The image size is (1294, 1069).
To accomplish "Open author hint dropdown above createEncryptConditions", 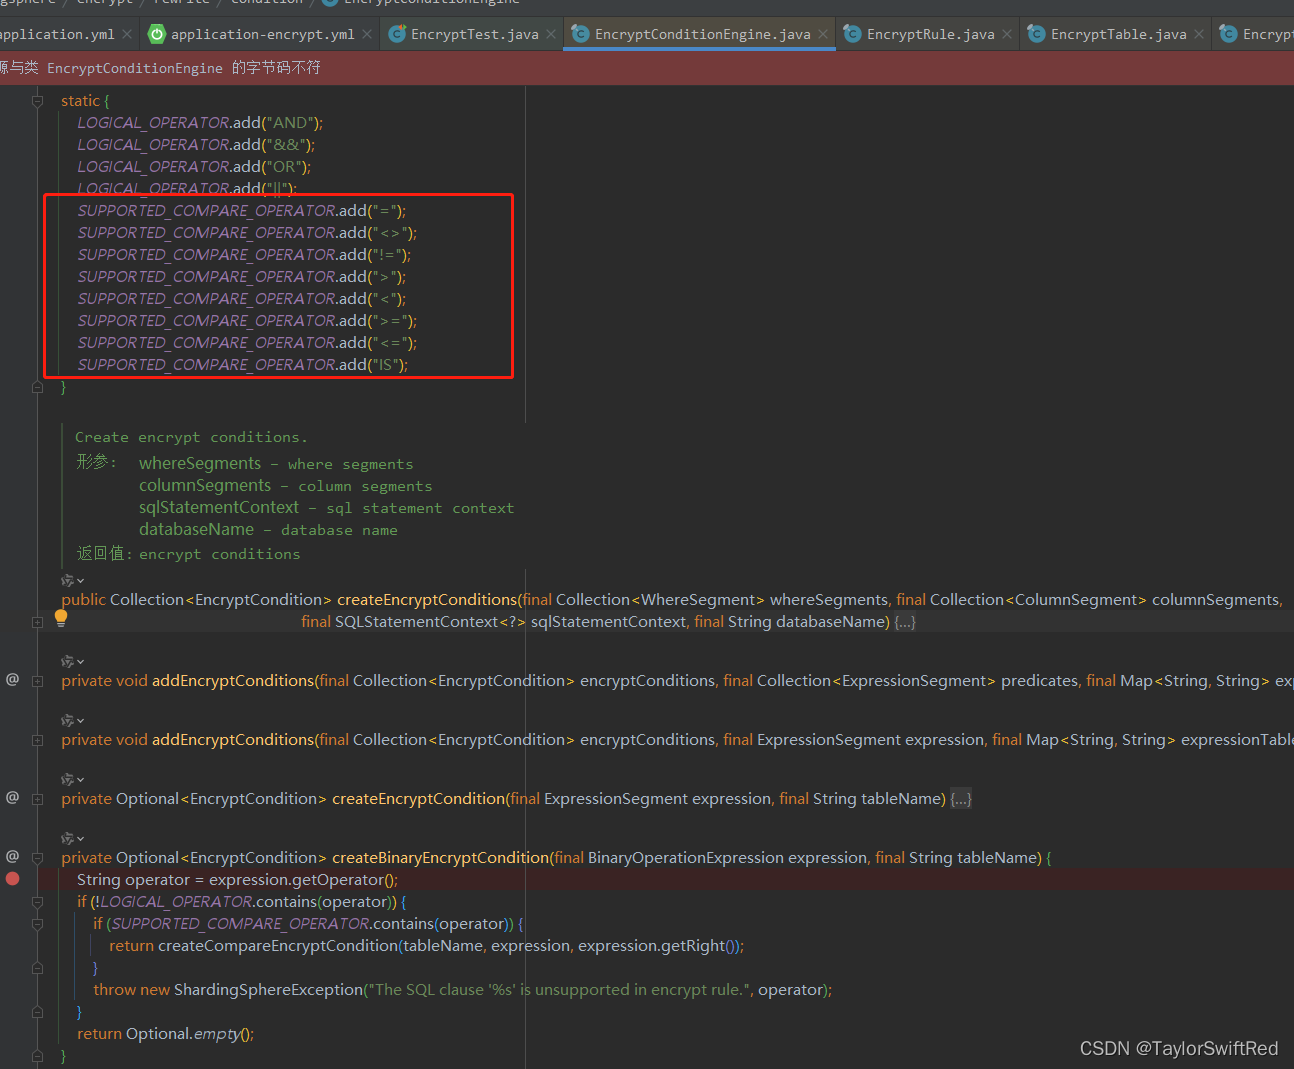I will pos(72,580).
